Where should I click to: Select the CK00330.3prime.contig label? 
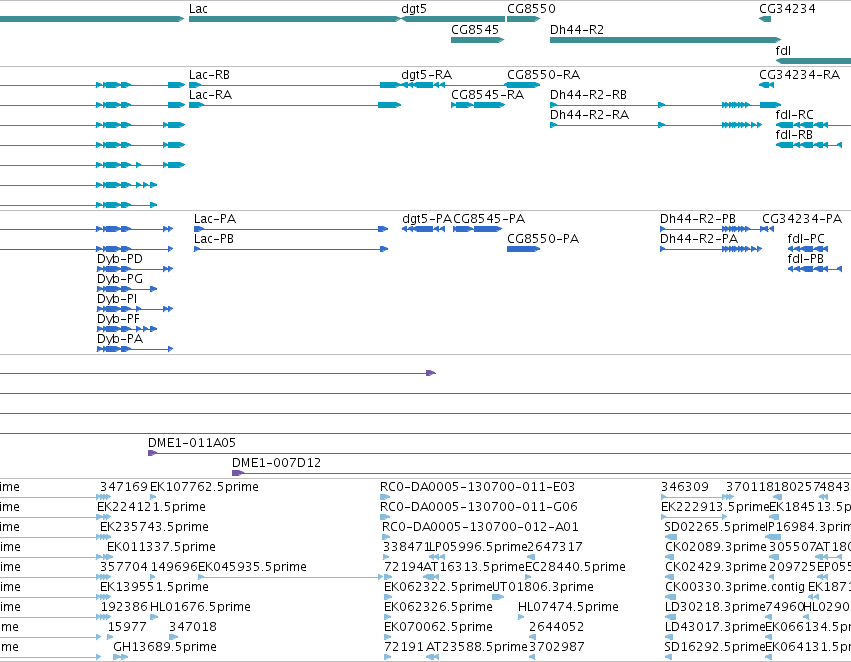735,588
